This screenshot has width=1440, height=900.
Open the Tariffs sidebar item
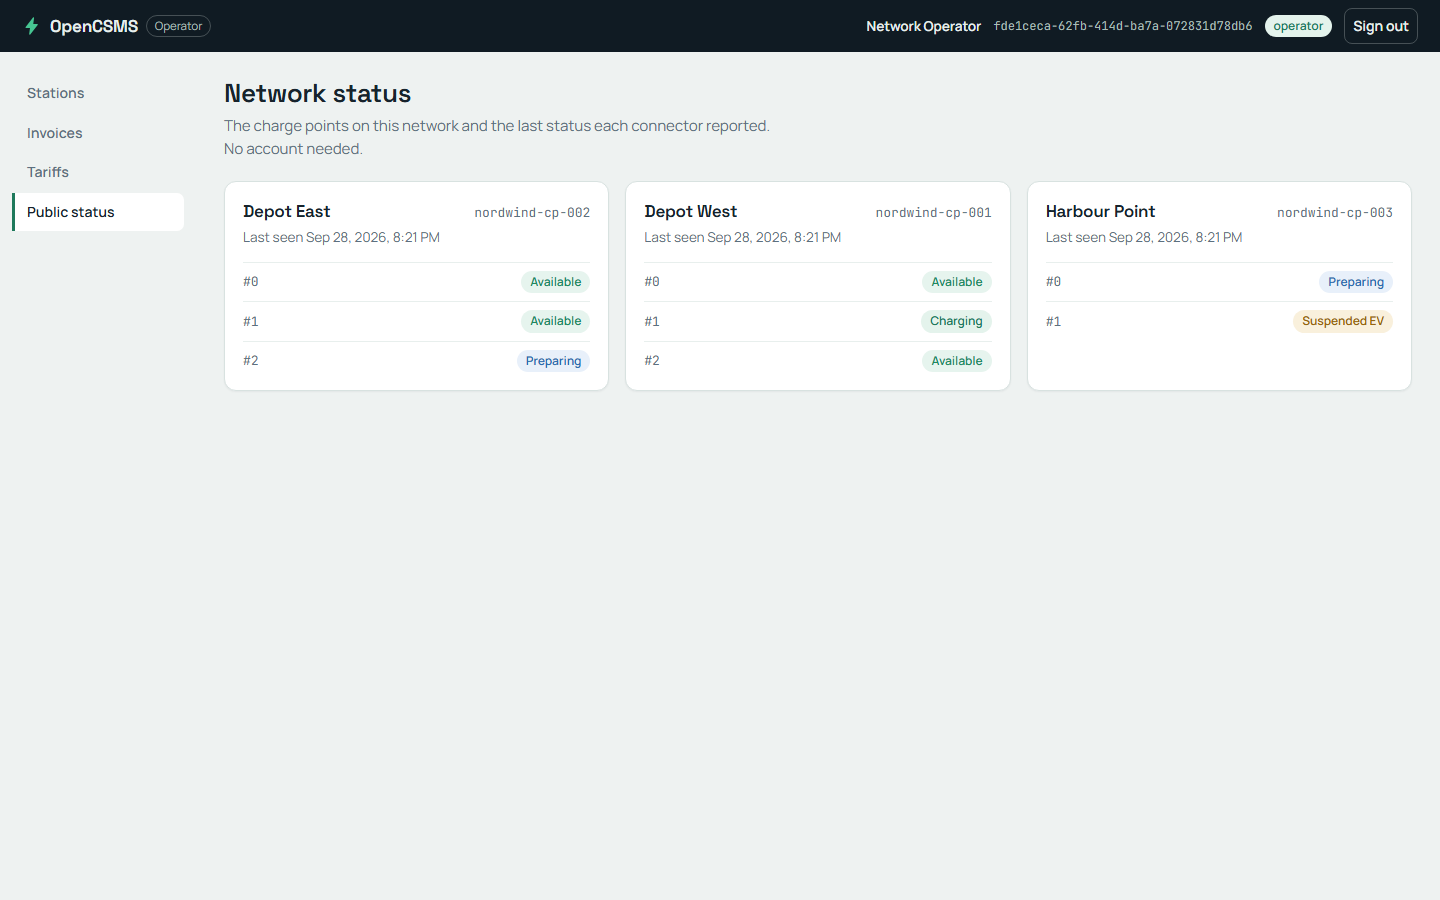(98, 172)
